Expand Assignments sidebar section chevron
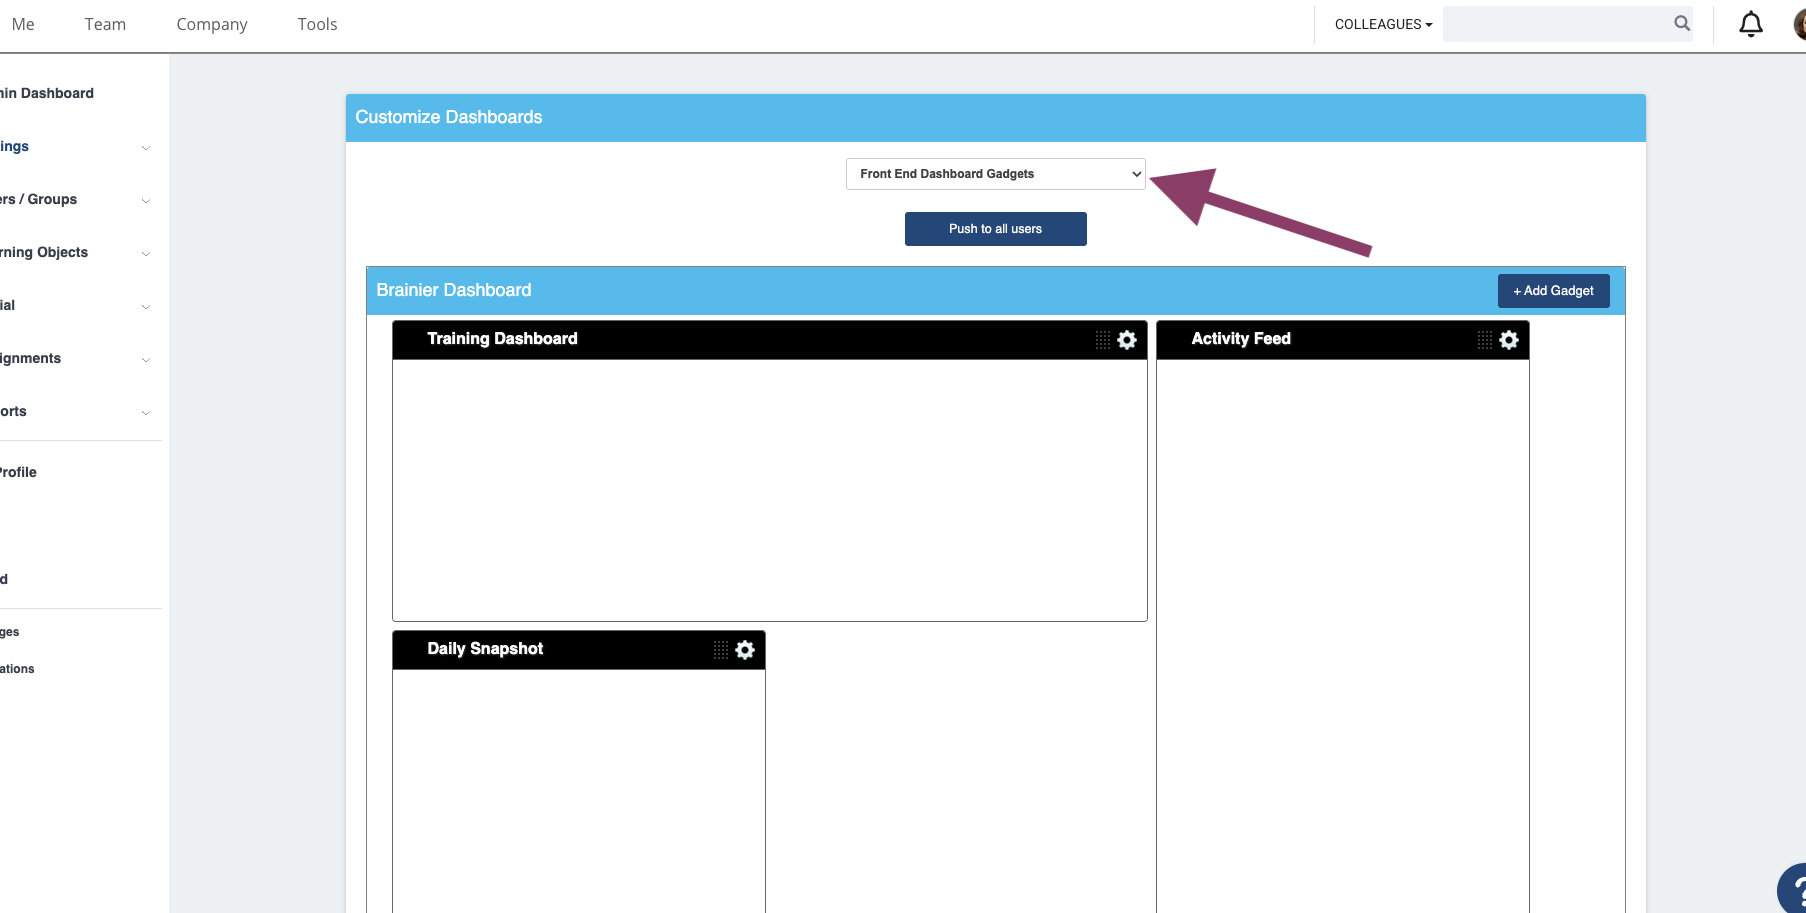The height and width of the screenshot is (913, 1806). (x=146, y=360)
